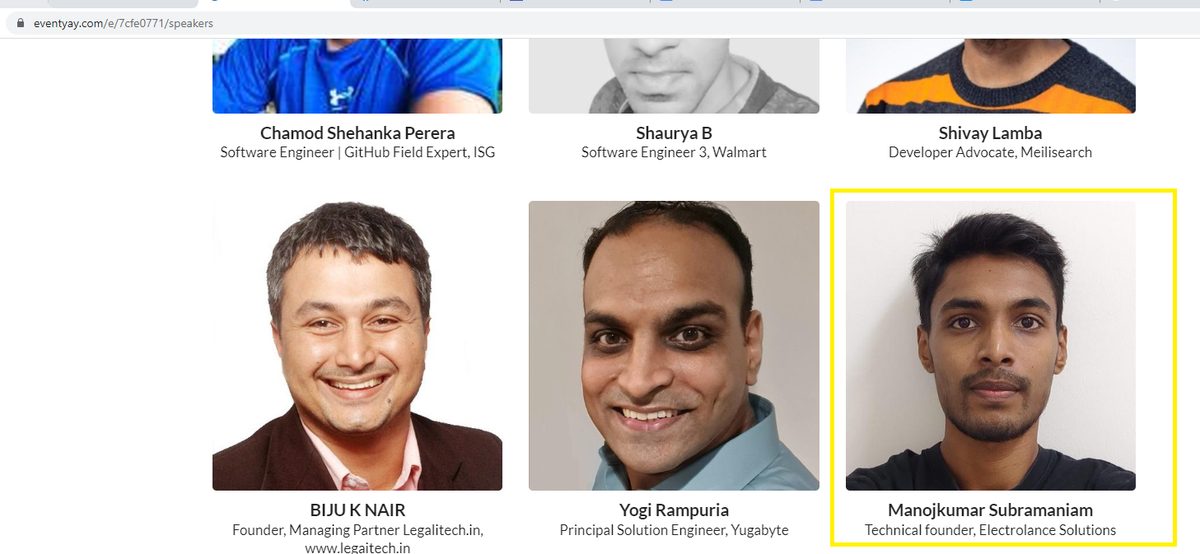Click the Shaurya B speaker name

(x=674, y=133)
